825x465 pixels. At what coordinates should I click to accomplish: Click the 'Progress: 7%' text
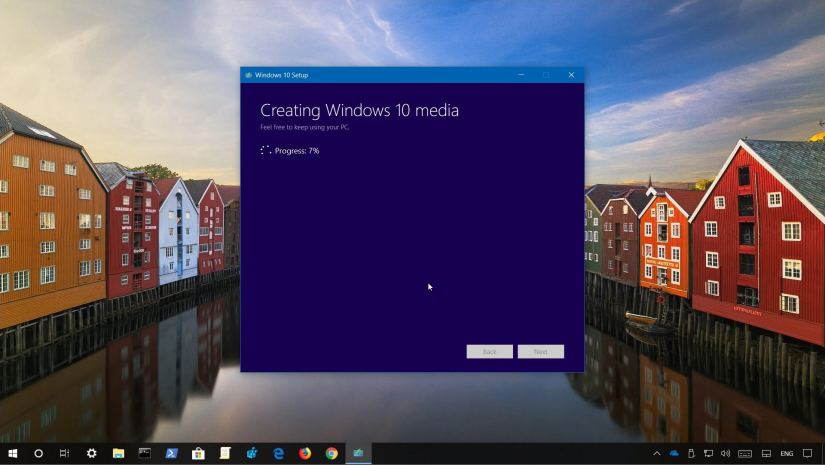point(297,150)
